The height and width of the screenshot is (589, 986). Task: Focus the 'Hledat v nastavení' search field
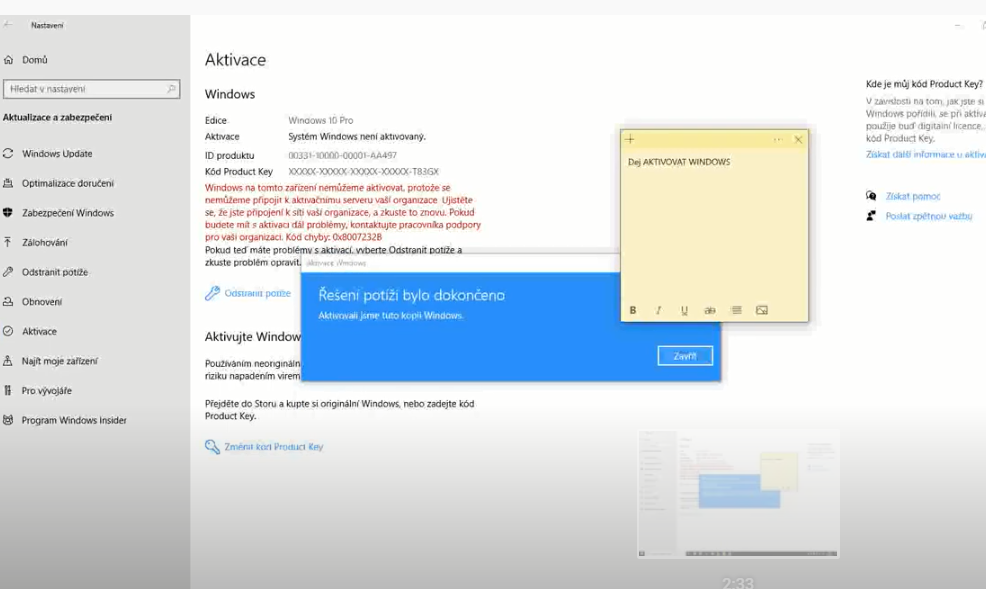pos(91,89)
